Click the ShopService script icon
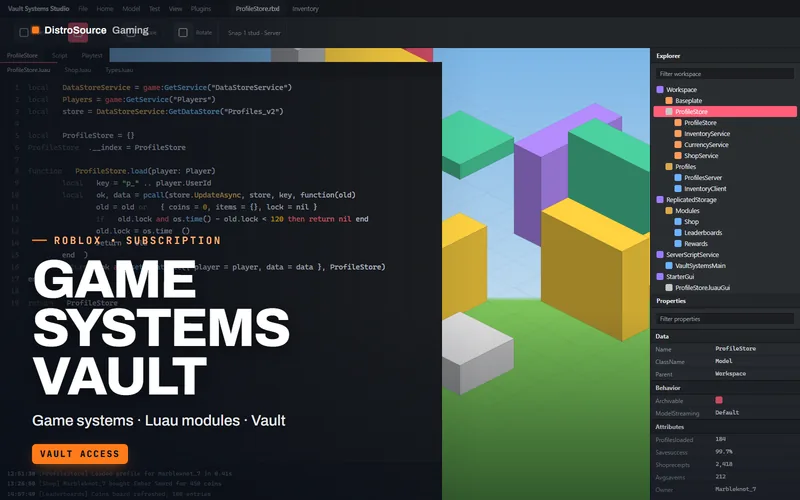The width and height of the screenshot is (800, 500). 678,156
